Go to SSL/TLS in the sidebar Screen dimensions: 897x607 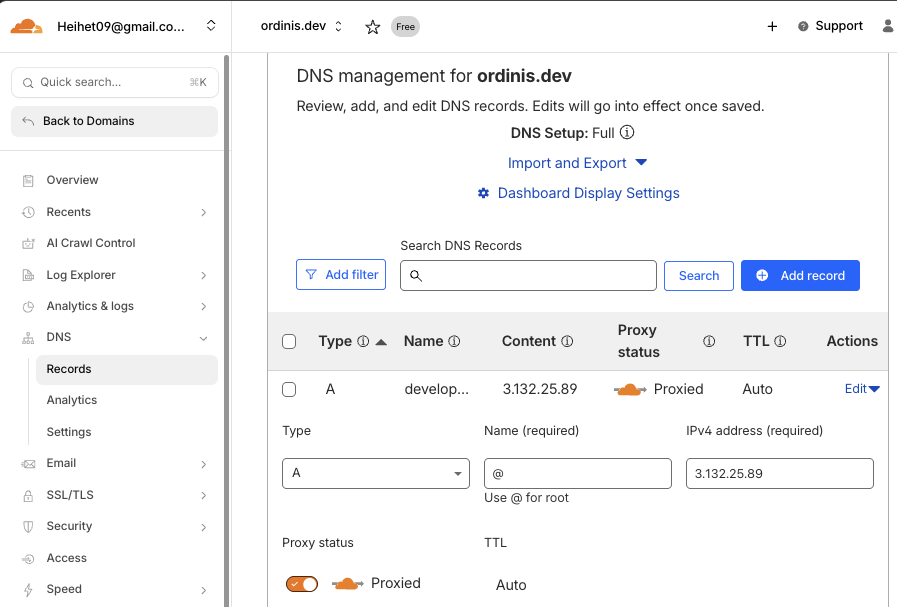tap(70, 495)
